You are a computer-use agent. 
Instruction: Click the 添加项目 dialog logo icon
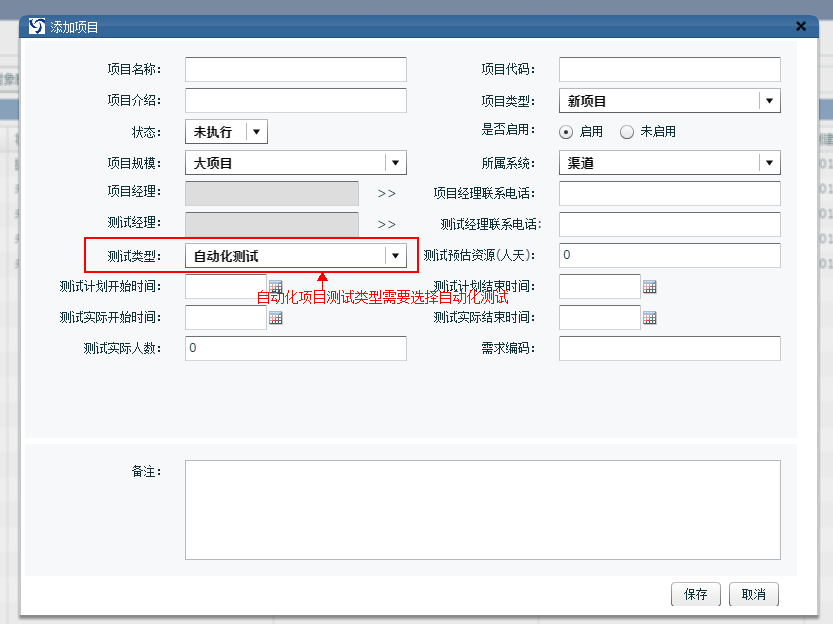37,27
